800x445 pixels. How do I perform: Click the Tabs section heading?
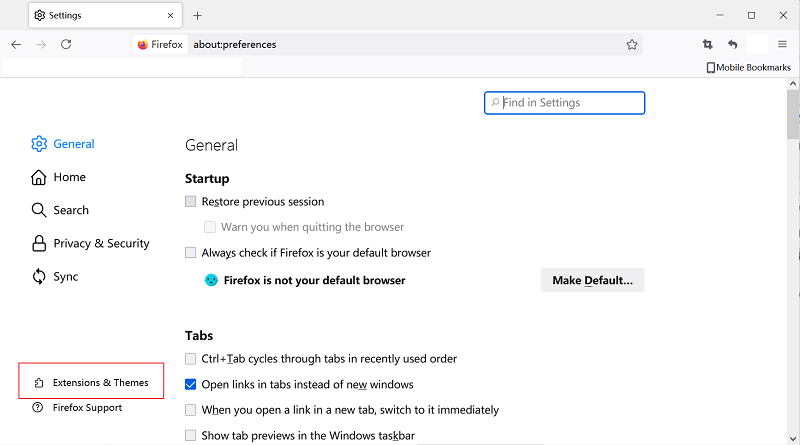(x=199, y=335)
